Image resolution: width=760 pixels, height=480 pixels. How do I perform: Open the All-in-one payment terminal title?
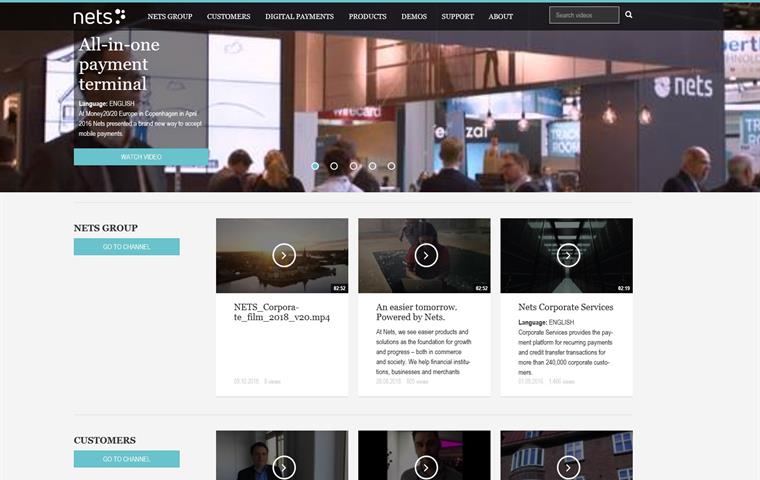[x=119, y=64]
